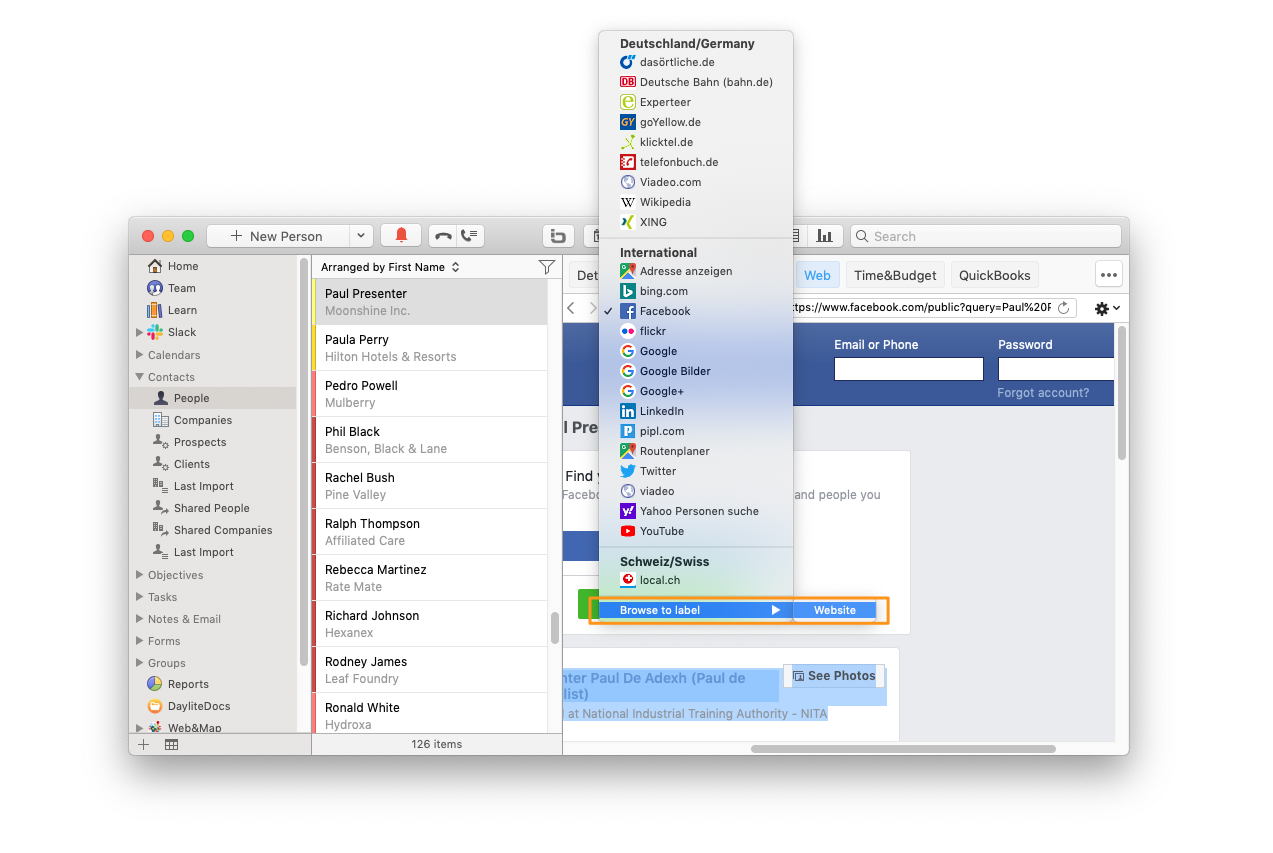Switch to the QuickBooks tab
Viewport: 1273px width, 853px height.
(x=994, y=275)
